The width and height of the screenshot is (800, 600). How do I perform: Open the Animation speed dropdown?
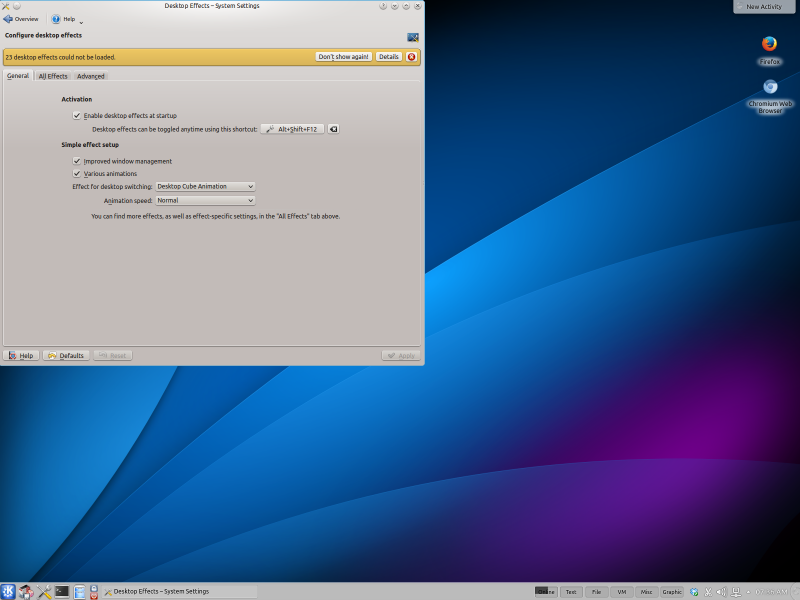click(x=205, y=200)
